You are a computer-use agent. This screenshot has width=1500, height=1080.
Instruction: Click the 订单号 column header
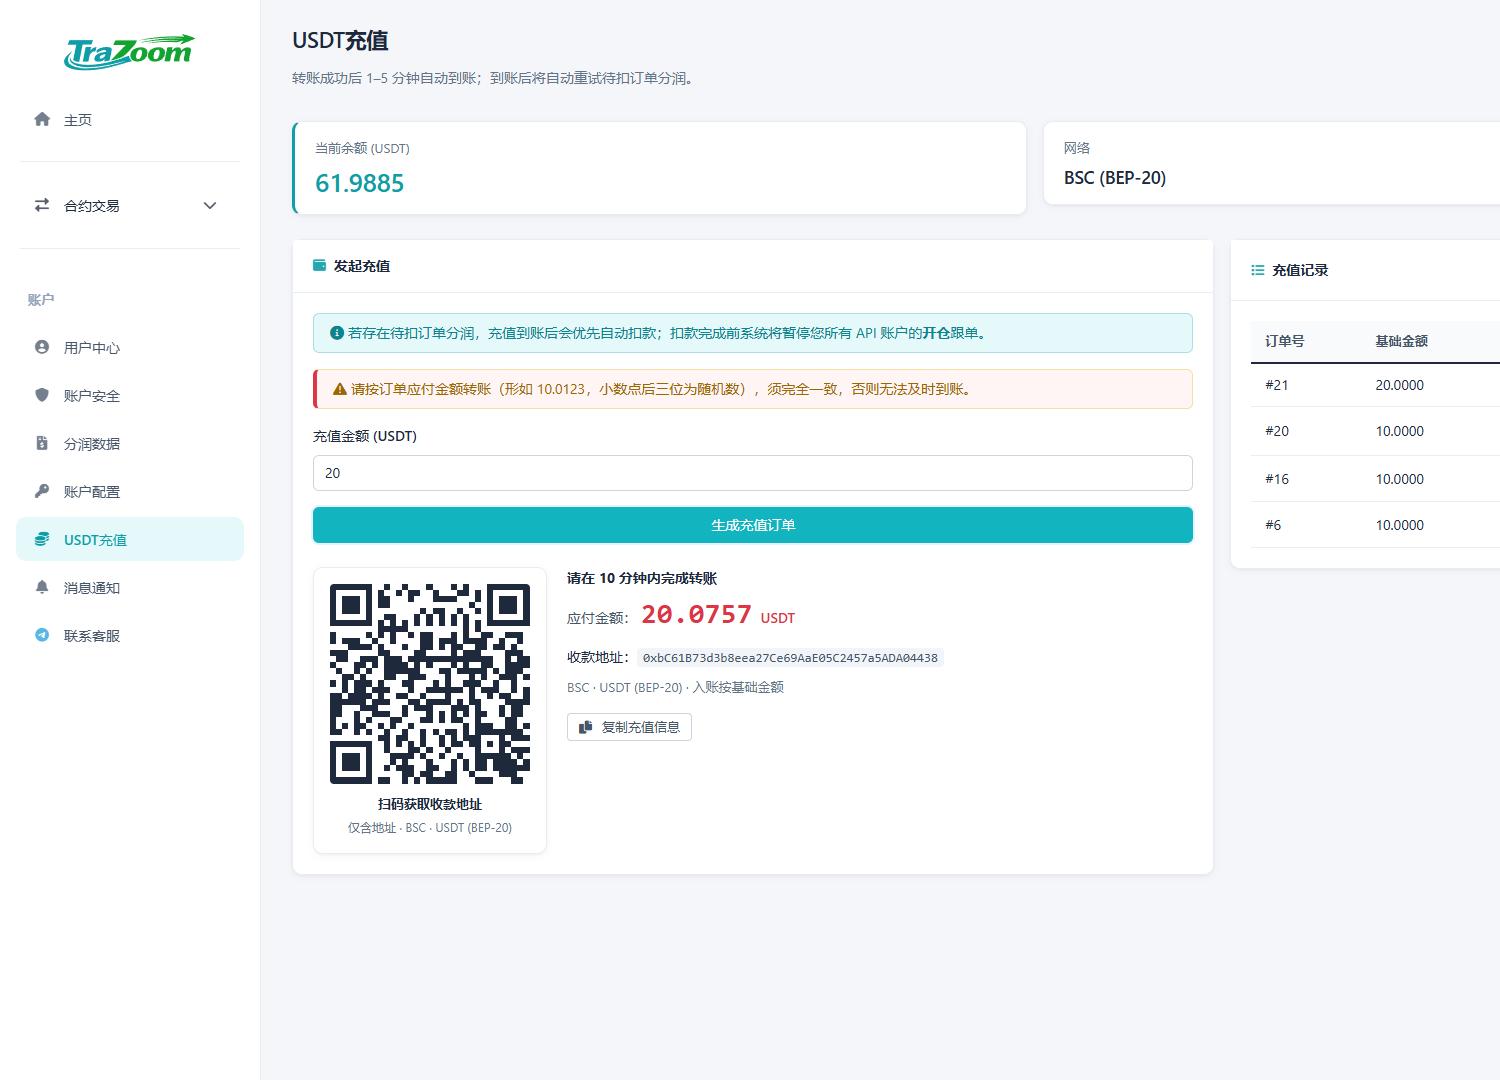[1285, 341]
